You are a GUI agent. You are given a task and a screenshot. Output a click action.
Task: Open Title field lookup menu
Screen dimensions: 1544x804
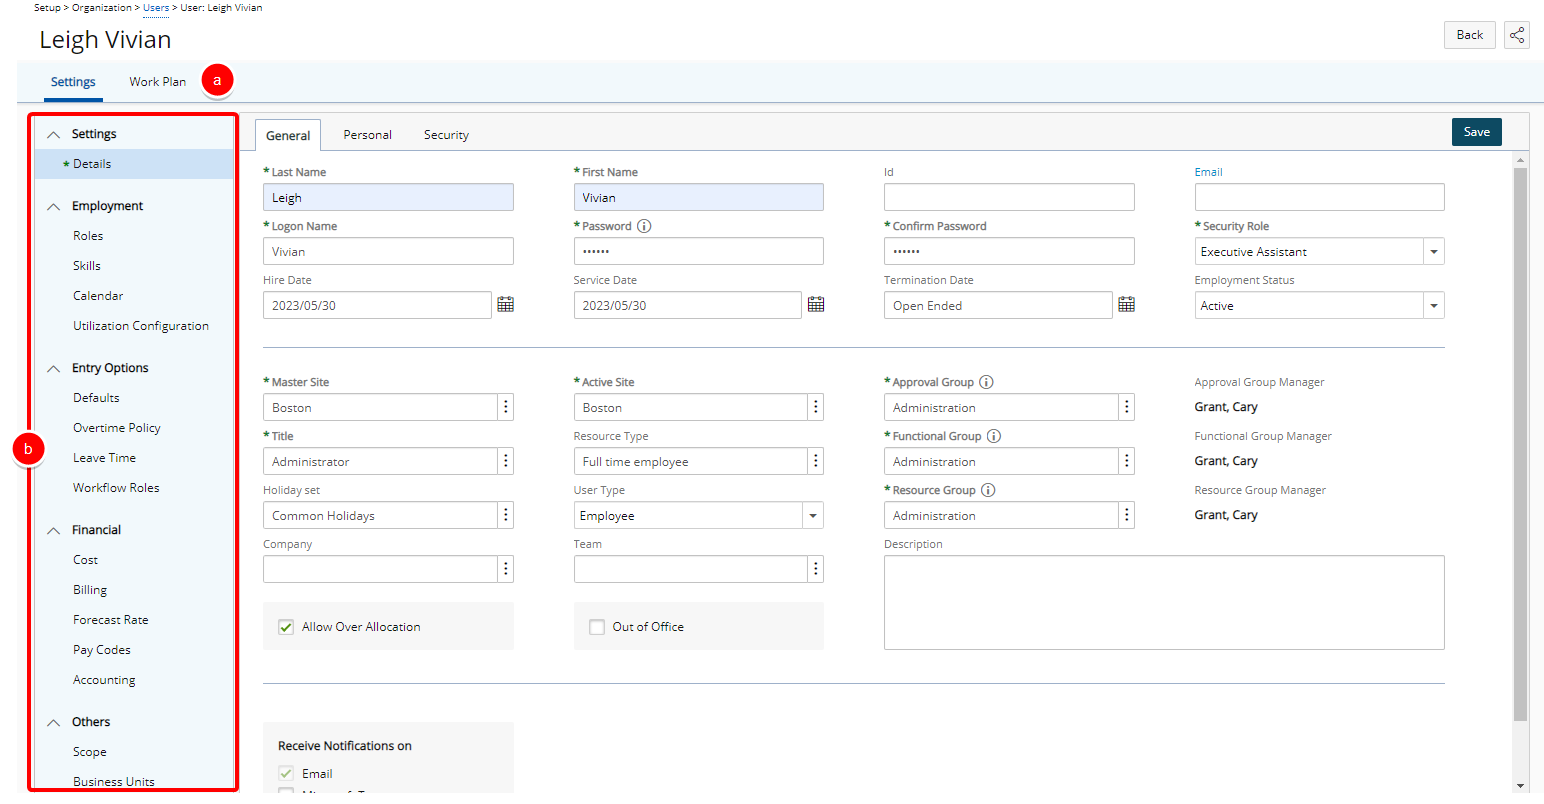[x=506, y=461]
